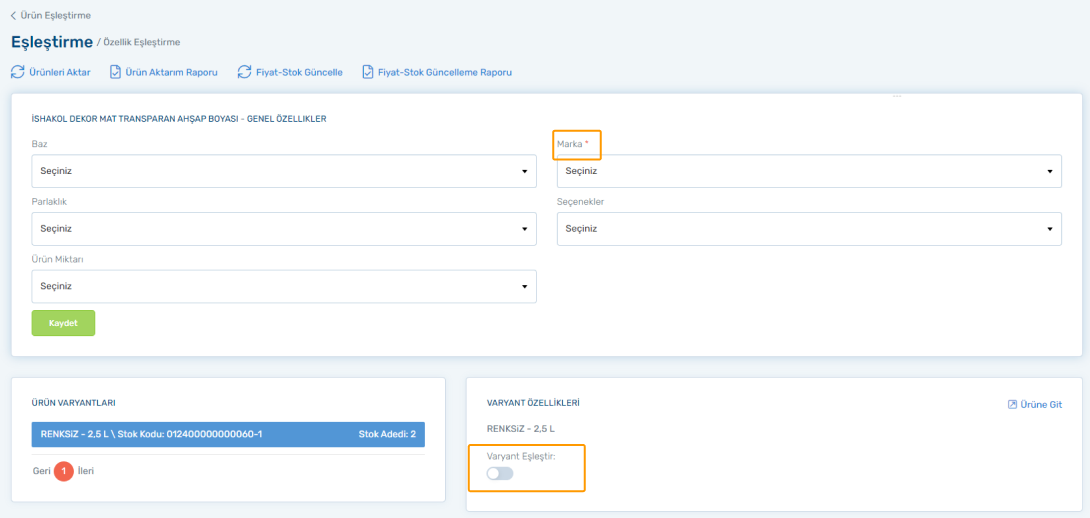The image size is (1090, 518).
Task: Click the Geri pagination link
Action: (x=42, y=471)
